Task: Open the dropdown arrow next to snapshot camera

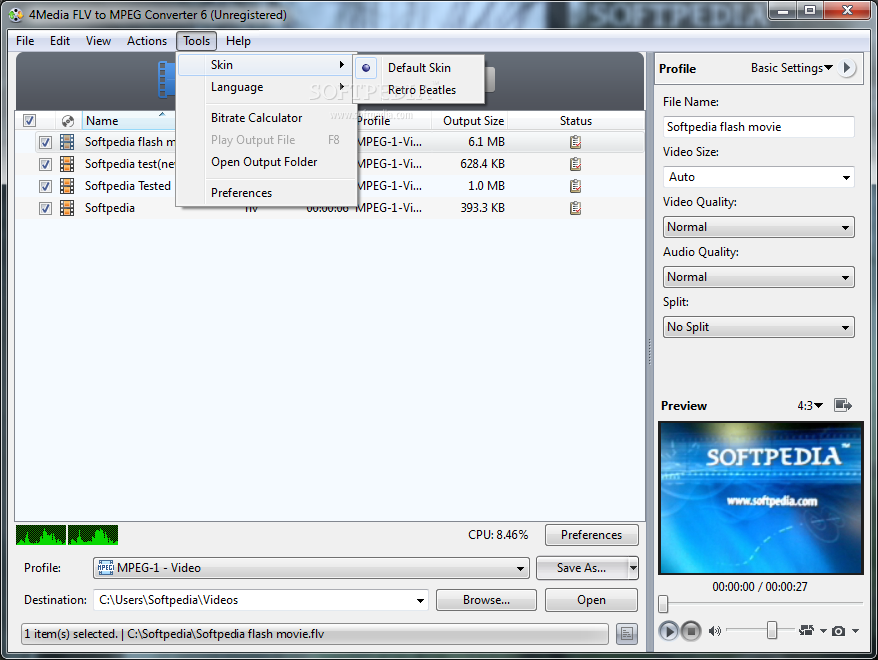Action: [855, 631]
